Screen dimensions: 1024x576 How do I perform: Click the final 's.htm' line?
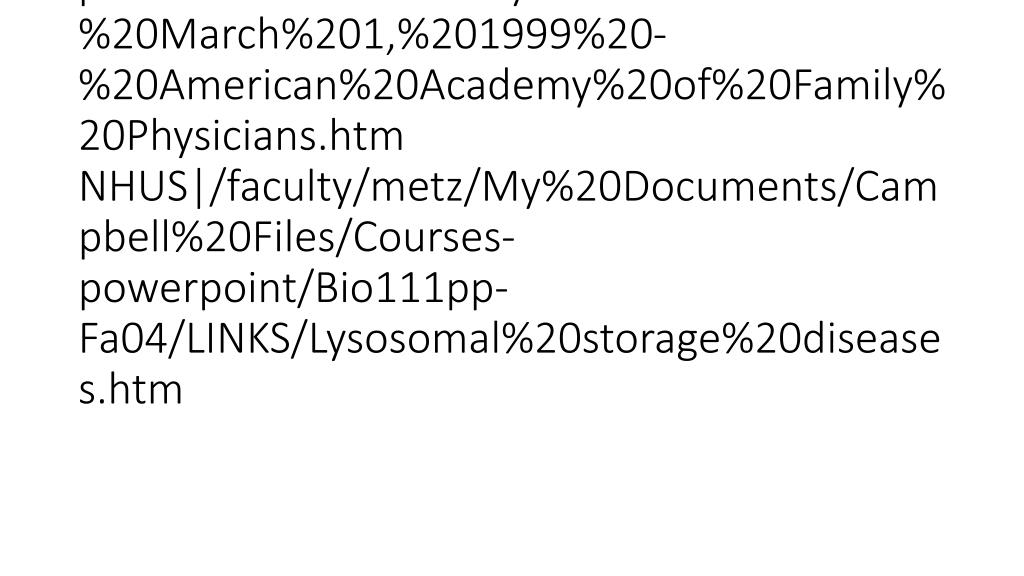click(x=131, y=390)
